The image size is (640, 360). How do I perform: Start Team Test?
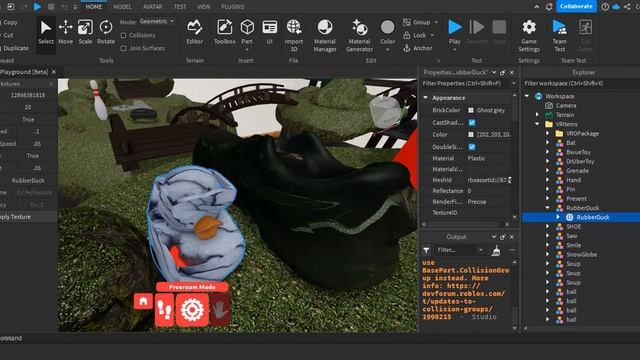click(560, 35)
